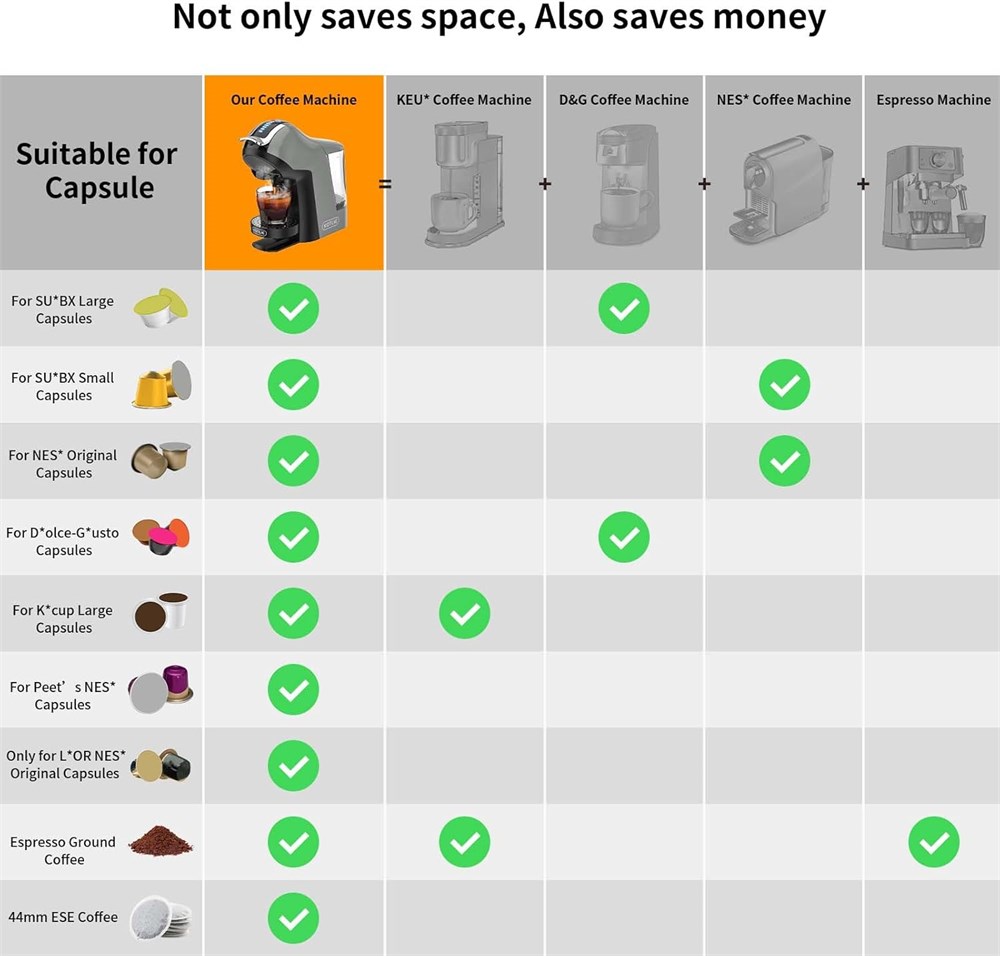Click D&G checkmark for D*olce-G*usto Capsules
This screenshot has width=1000, height=956.
click(x=623, y=537)
